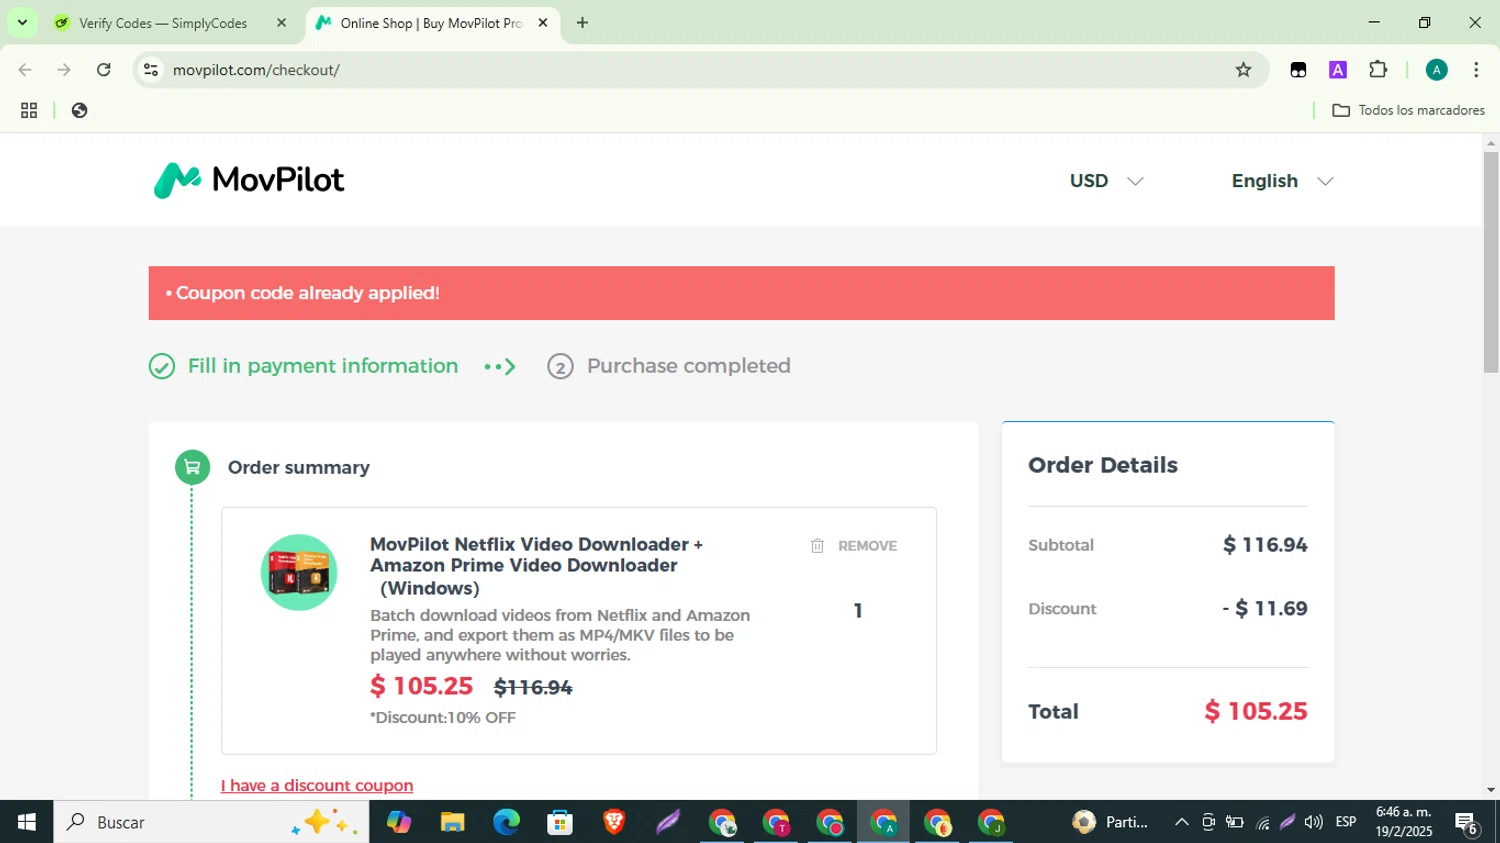Screen dimensions: 1500x843
Task: Click the black extension icon next to star
Action: 1298,70
